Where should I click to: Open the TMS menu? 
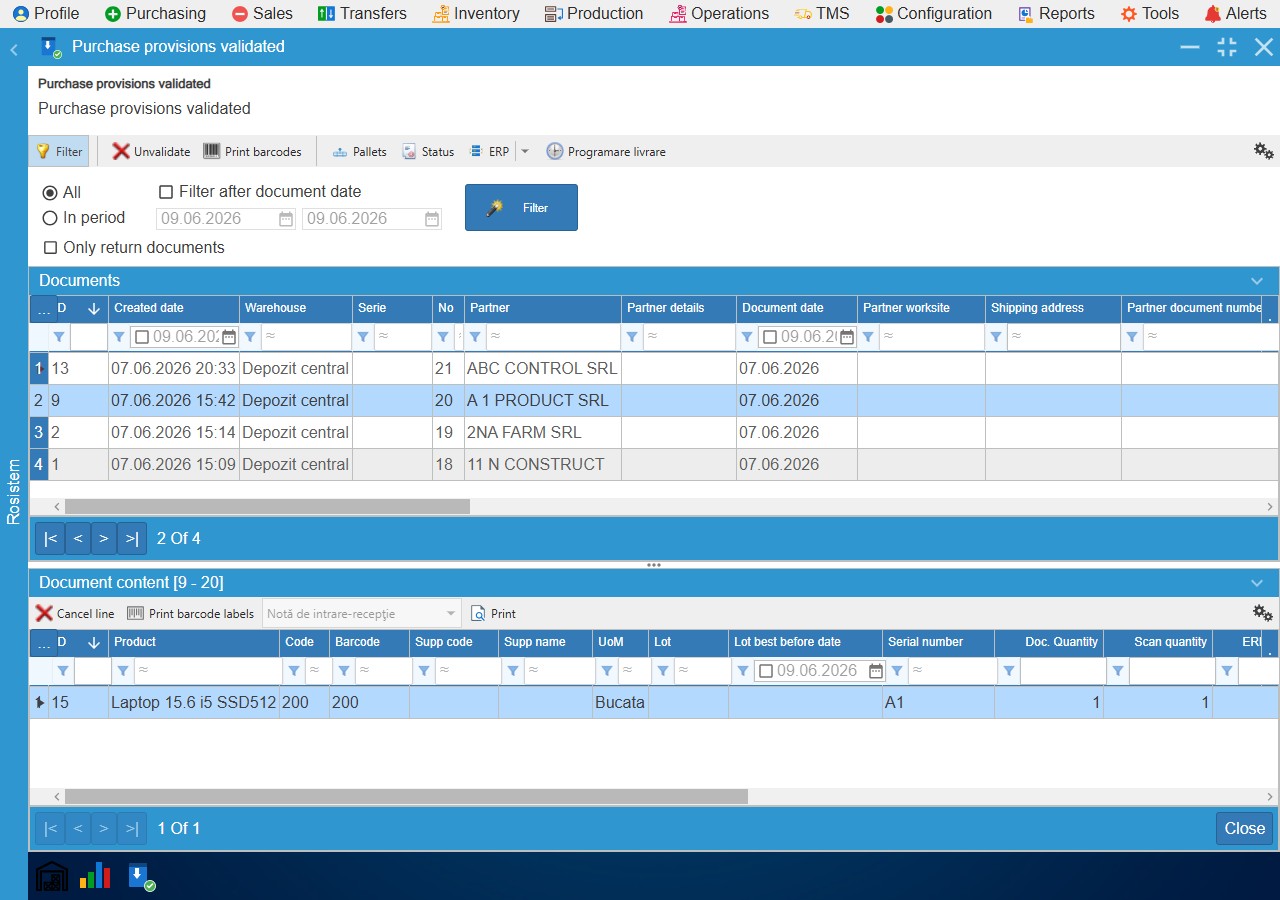(x=822, y=13)
